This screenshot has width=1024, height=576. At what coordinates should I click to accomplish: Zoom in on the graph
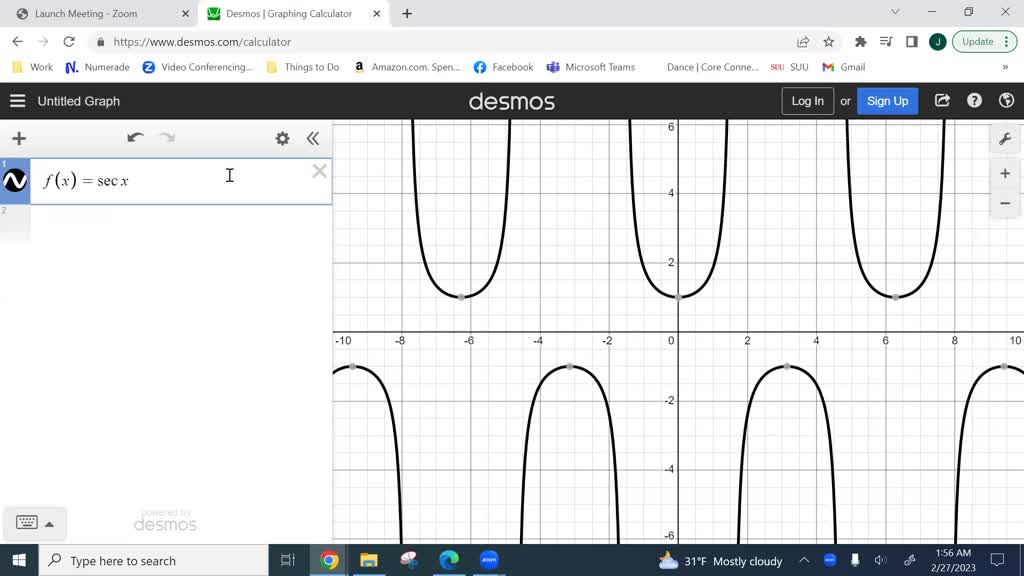click(x=1005, y=174)
